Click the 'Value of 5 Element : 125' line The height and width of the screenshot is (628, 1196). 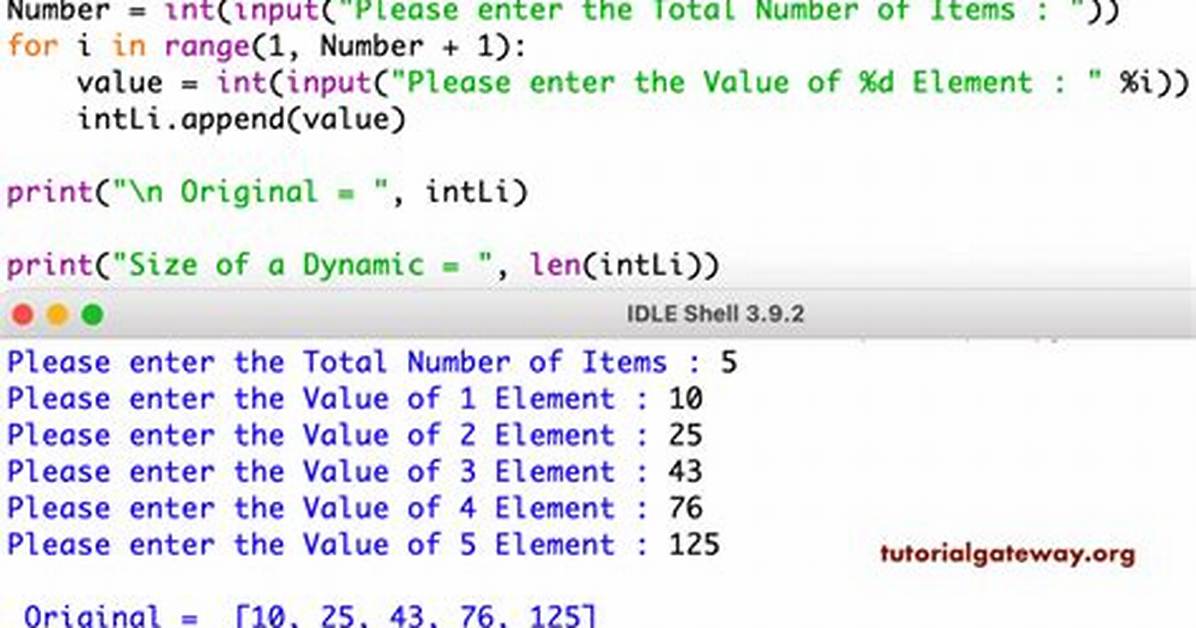(363, 545)
